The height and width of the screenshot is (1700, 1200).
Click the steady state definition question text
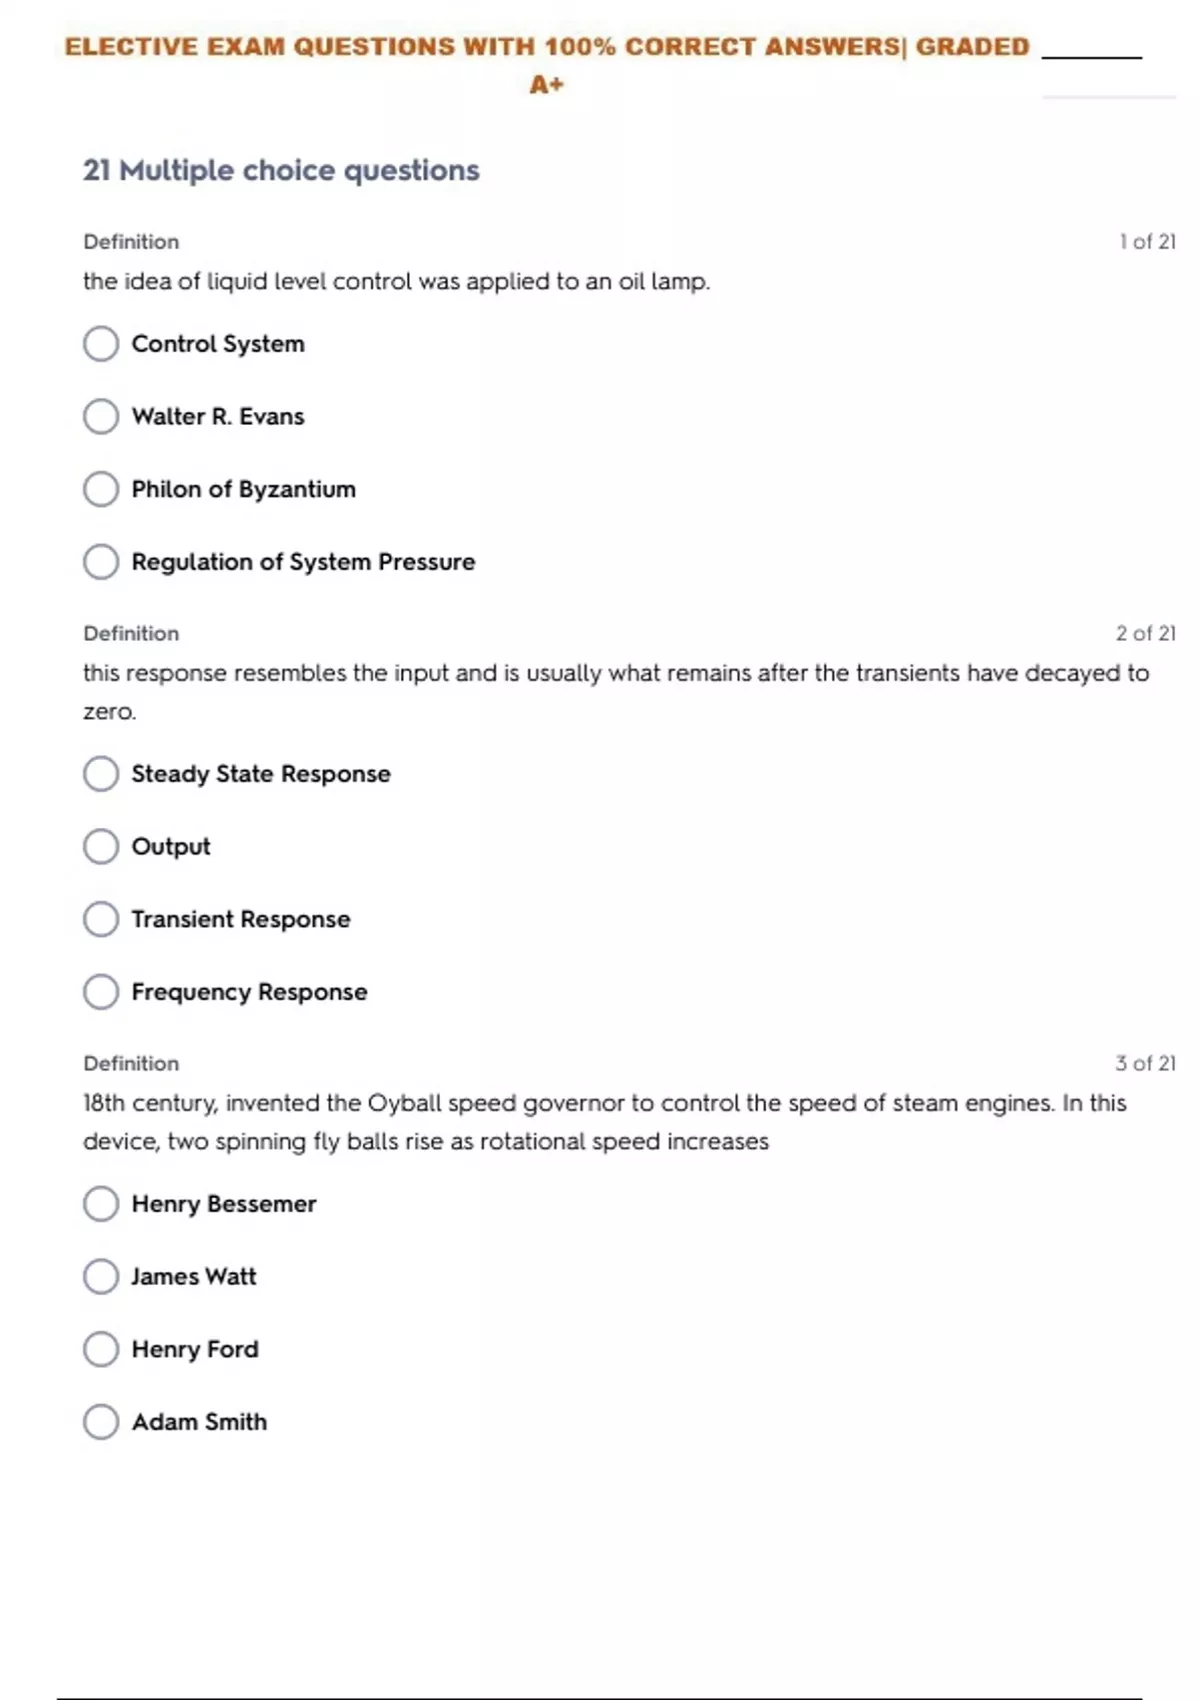(x=615, y=674)
